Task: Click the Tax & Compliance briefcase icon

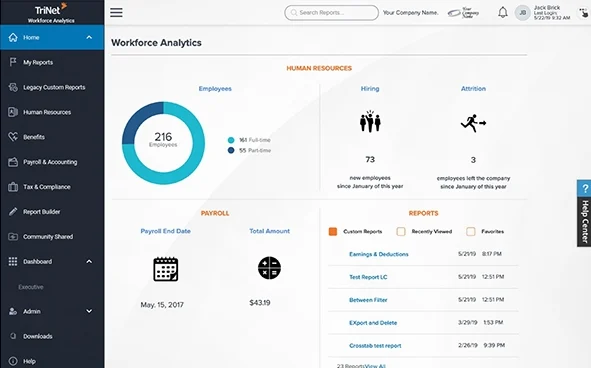Action: [x=13, y=187]
